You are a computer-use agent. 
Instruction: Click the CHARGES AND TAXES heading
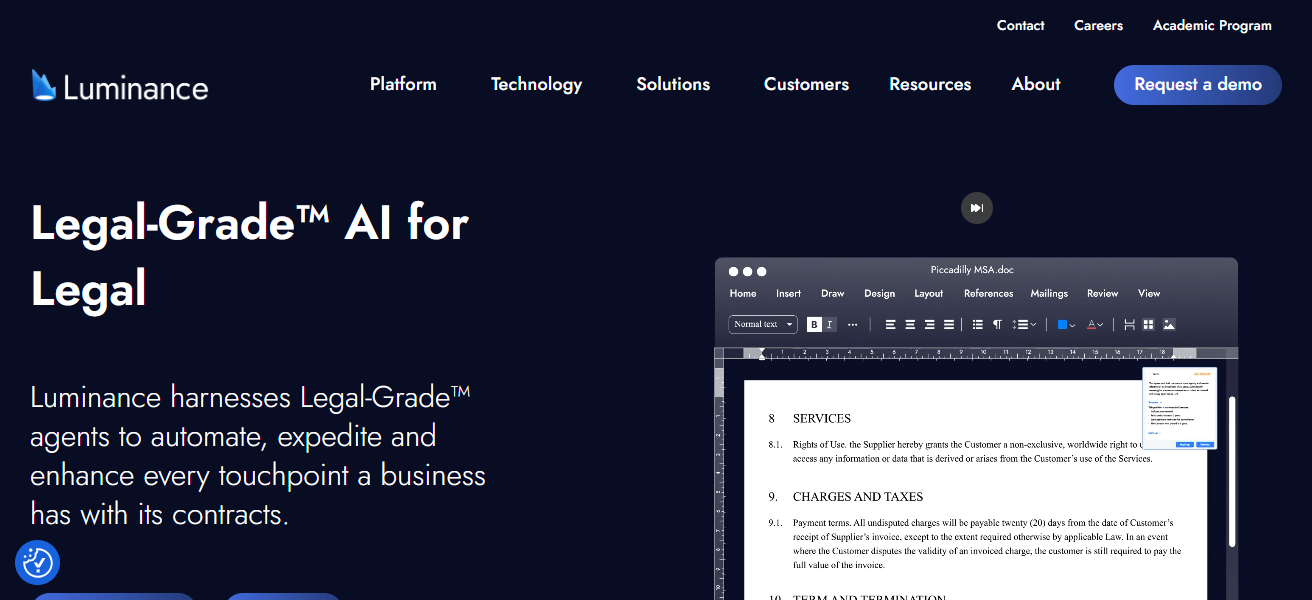click(858, 497)
